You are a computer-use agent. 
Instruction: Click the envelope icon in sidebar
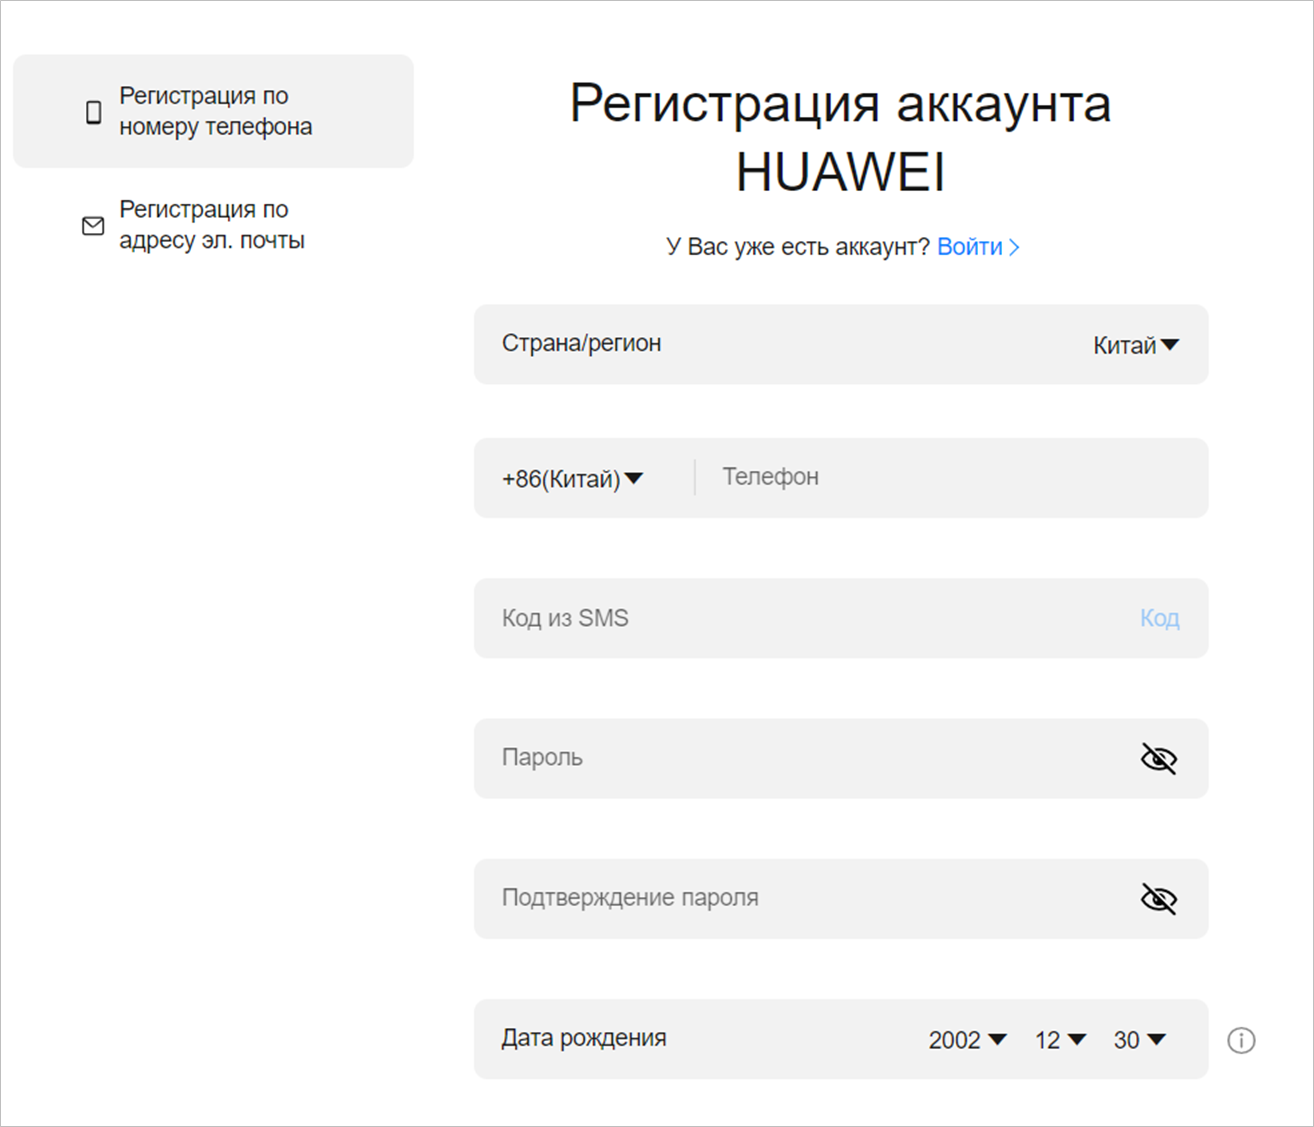93,226
